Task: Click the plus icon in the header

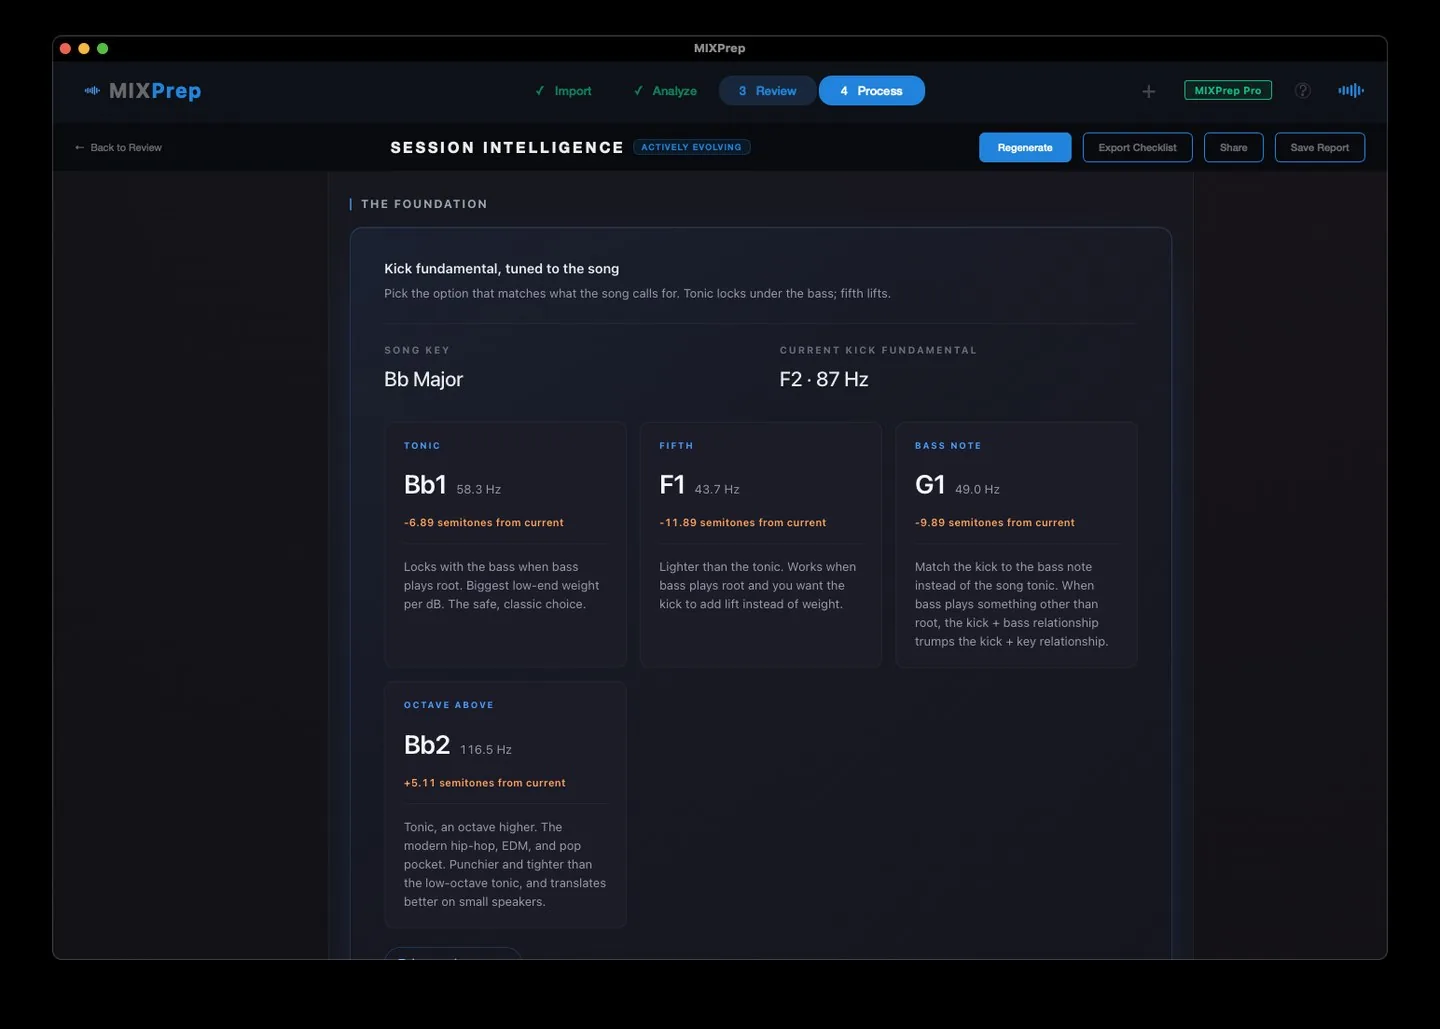Action: coord(1149,91)
